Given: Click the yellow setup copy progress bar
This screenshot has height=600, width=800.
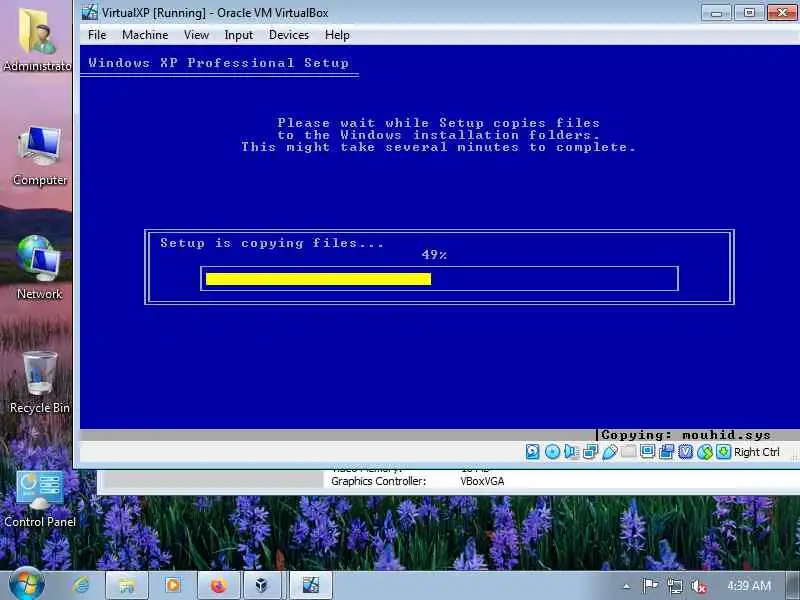Looking at the screenshot, I should (x=318, y=279).
